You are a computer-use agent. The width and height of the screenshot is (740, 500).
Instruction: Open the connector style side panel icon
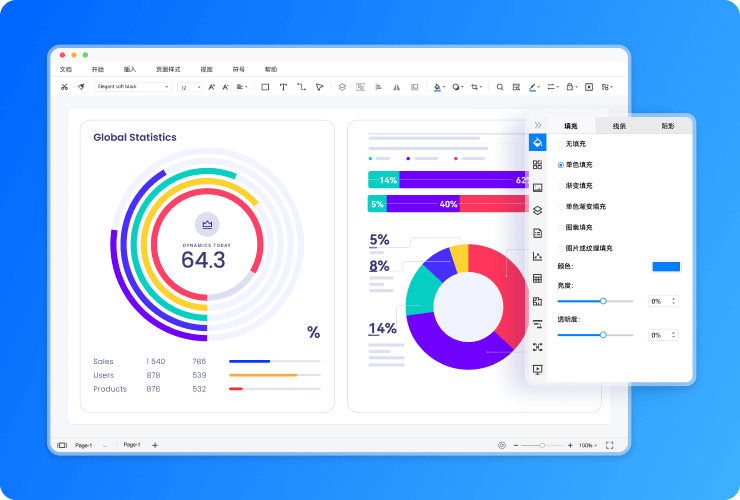tap(538, 324)
